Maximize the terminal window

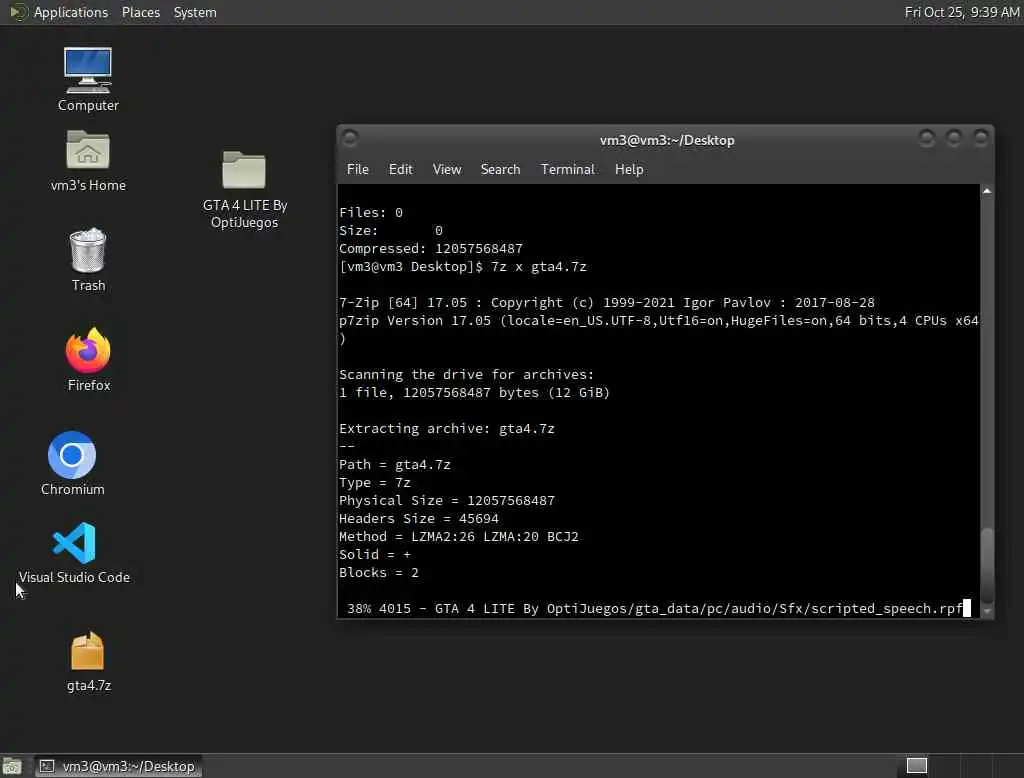(x=953, y=138)
